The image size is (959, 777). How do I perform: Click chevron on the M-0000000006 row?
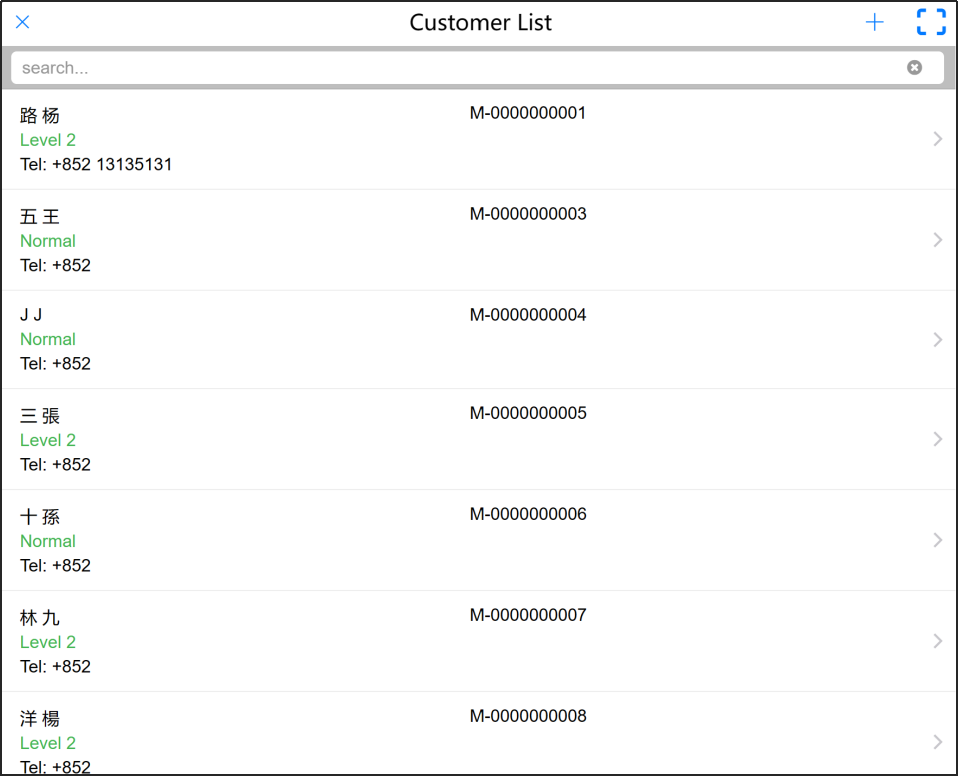(x=937, y=540)
